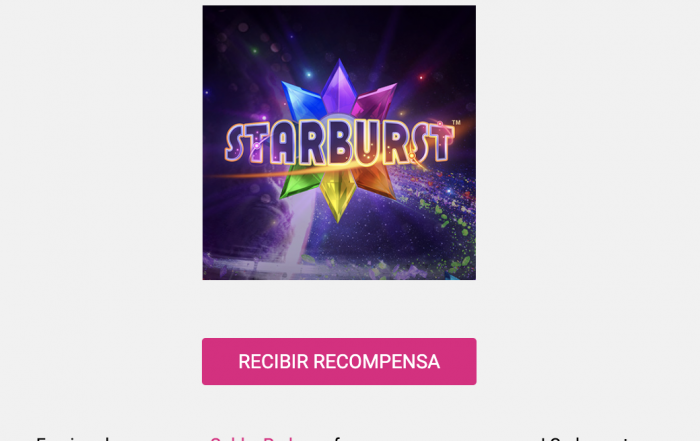Click the green sparkle near the artwork's top

[x=255, y=51]
